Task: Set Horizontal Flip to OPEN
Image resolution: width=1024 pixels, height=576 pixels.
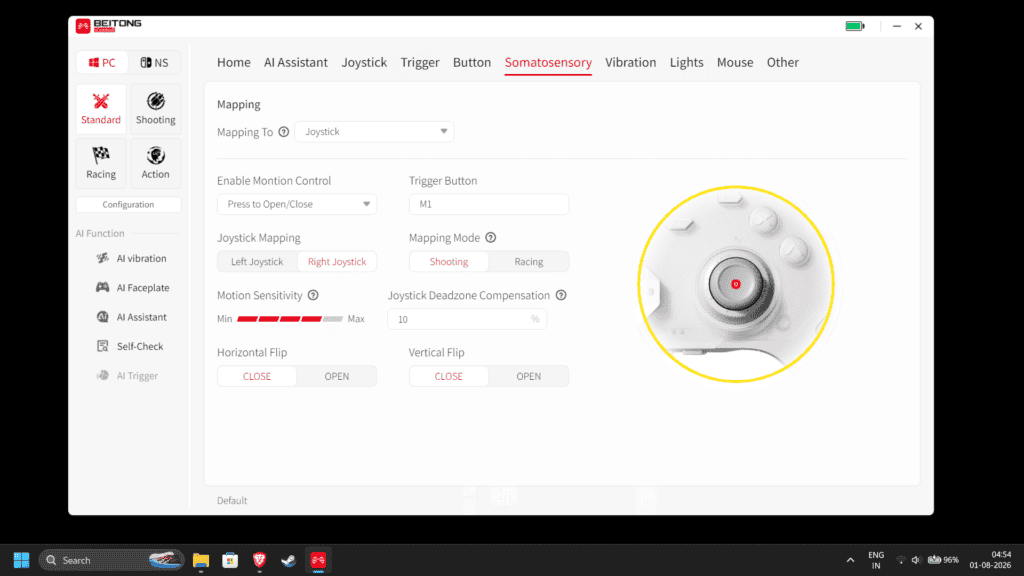Action: [337, 376]
